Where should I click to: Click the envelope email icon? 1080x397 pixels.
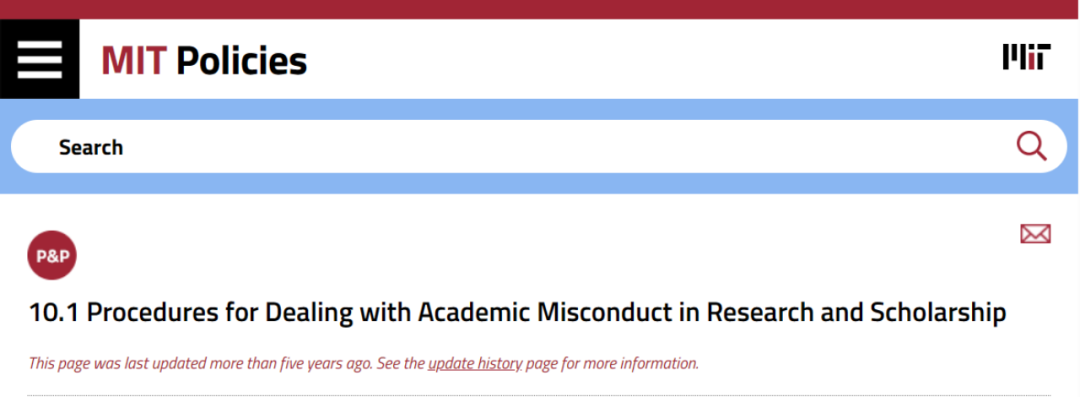pos(1035,234)
